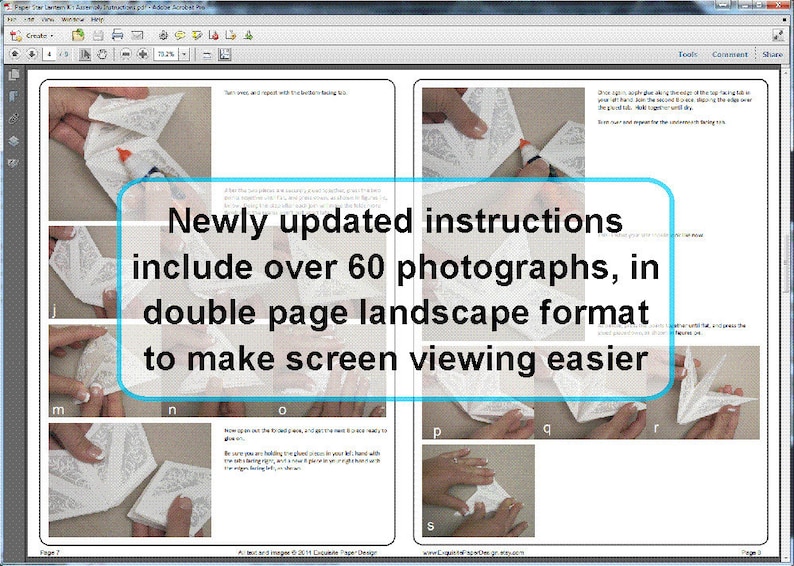Screen dimensions: 794x566
Task: Add a sticky note comment icon
Action: click(x=180, y=35)
